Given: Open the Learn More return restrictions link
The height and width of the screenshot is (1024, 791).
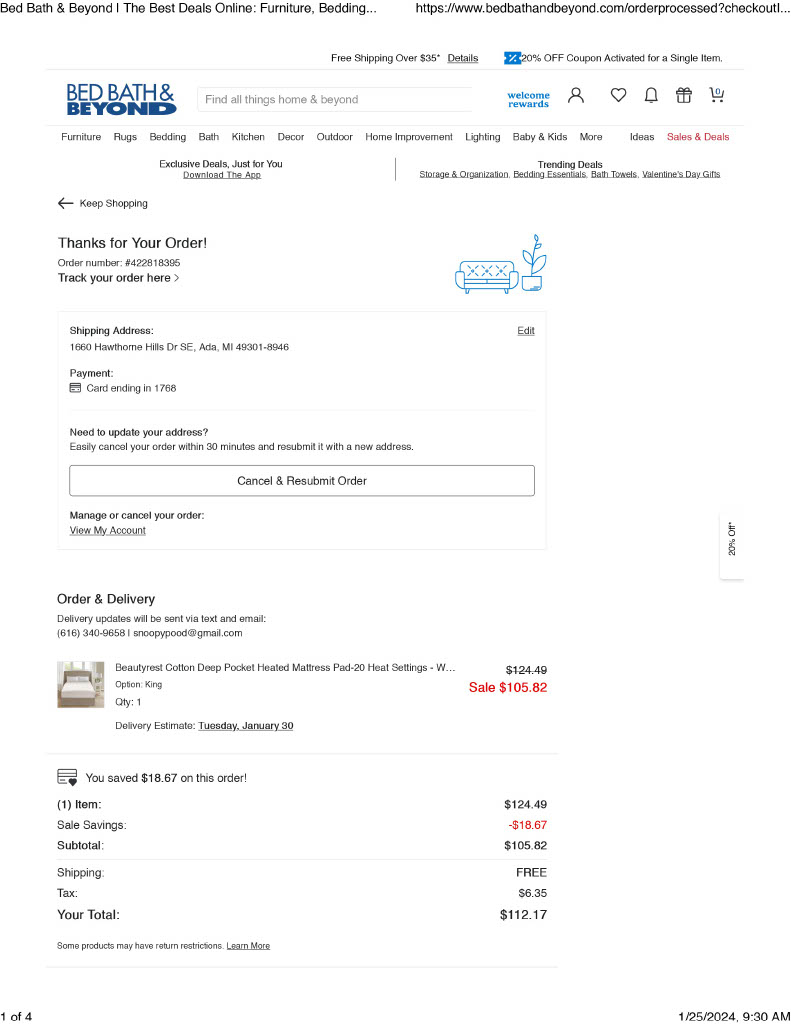Looking at the screenshot, I should click(x=248, y=946).
